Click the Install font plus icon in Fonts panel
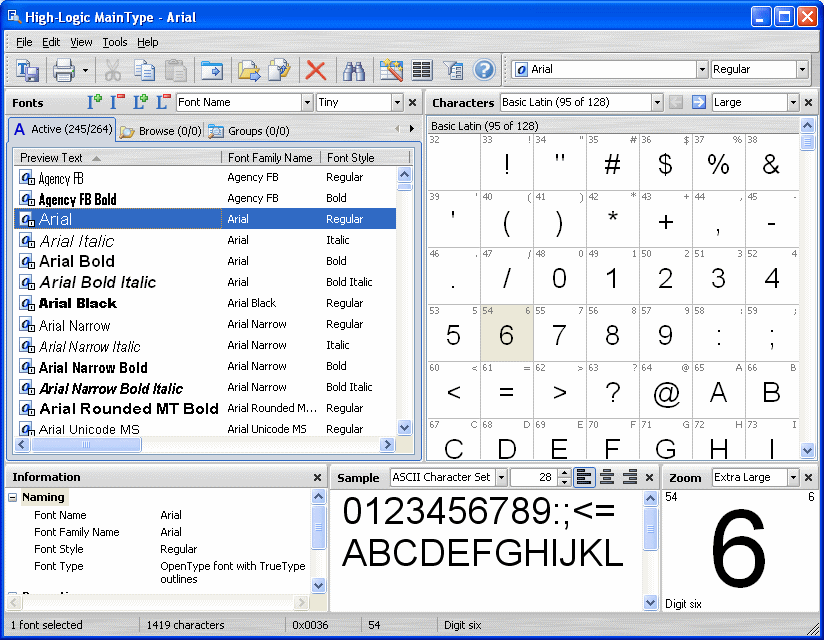824x640 pixels. pyautogui.click(x=95, y=102)
